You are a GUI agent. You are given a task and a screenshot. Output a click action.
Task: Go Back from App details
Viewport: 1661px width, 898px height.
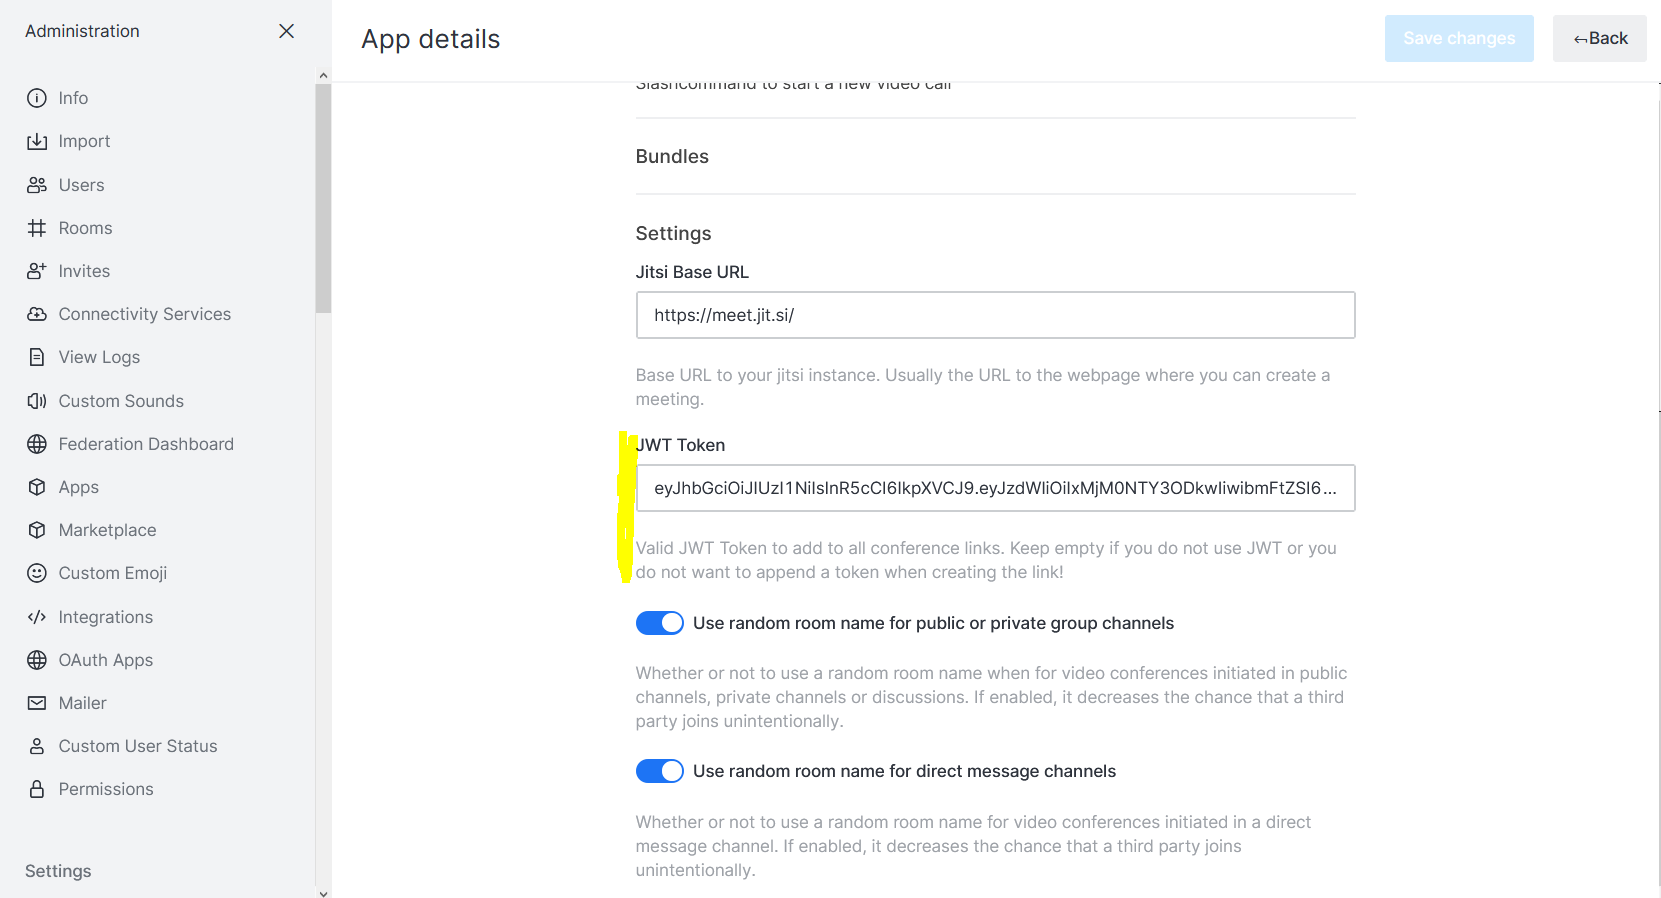click(x=1599, y=38)
